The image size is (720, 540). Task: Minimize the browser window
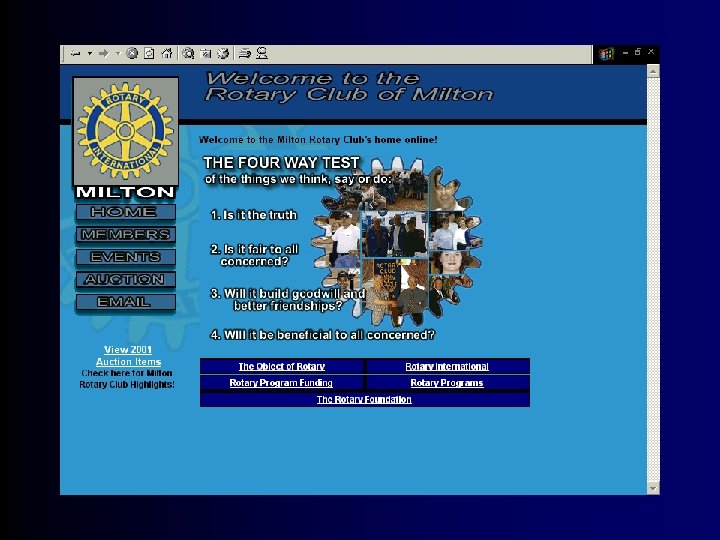click(x=625, y=53)
